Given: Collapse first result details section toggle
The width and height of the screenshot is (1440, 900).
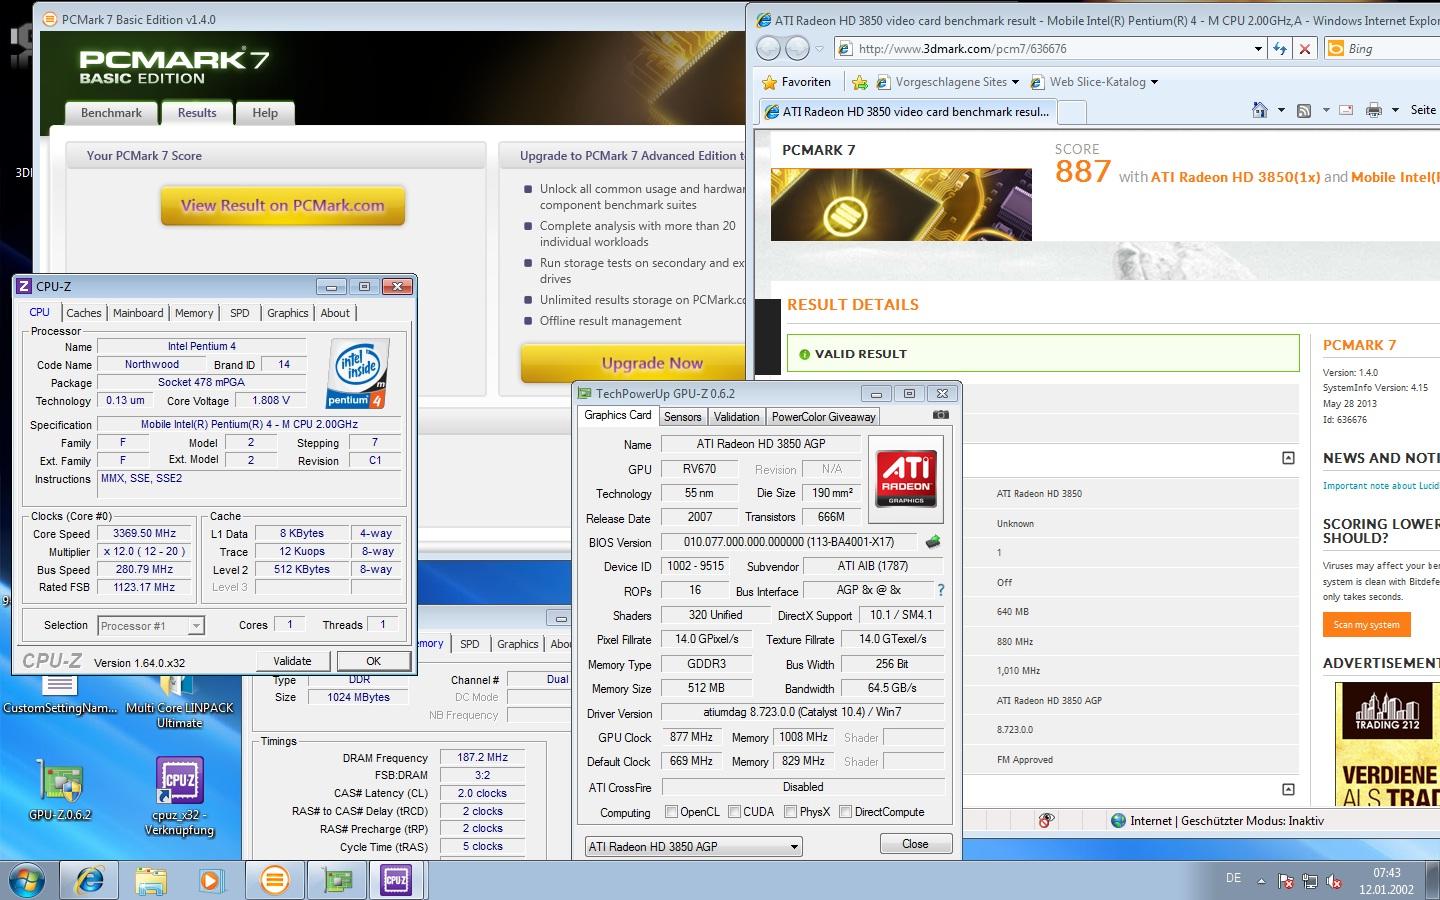Looking at the screenshot, I should coord(1288,458).
